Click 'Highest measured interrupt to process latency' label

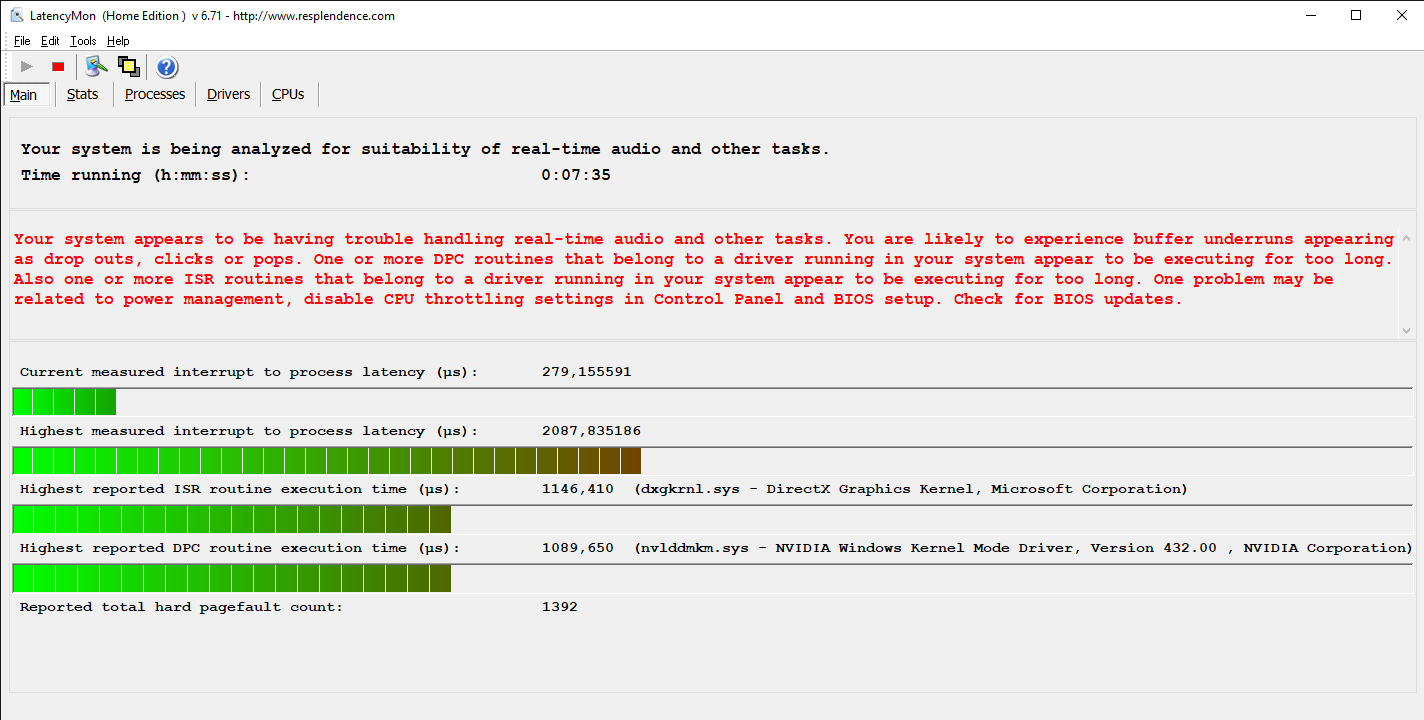click(x=249, y=431)
